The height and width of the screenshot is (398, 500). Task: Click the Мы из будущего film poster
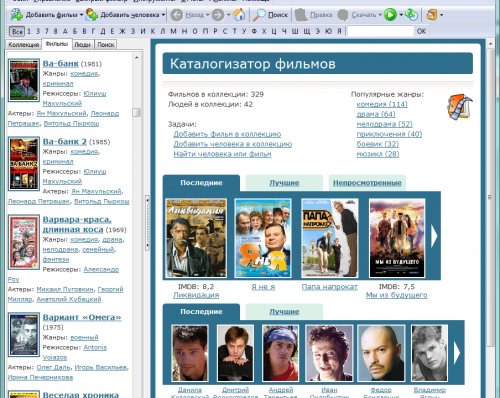click(397, 238)
